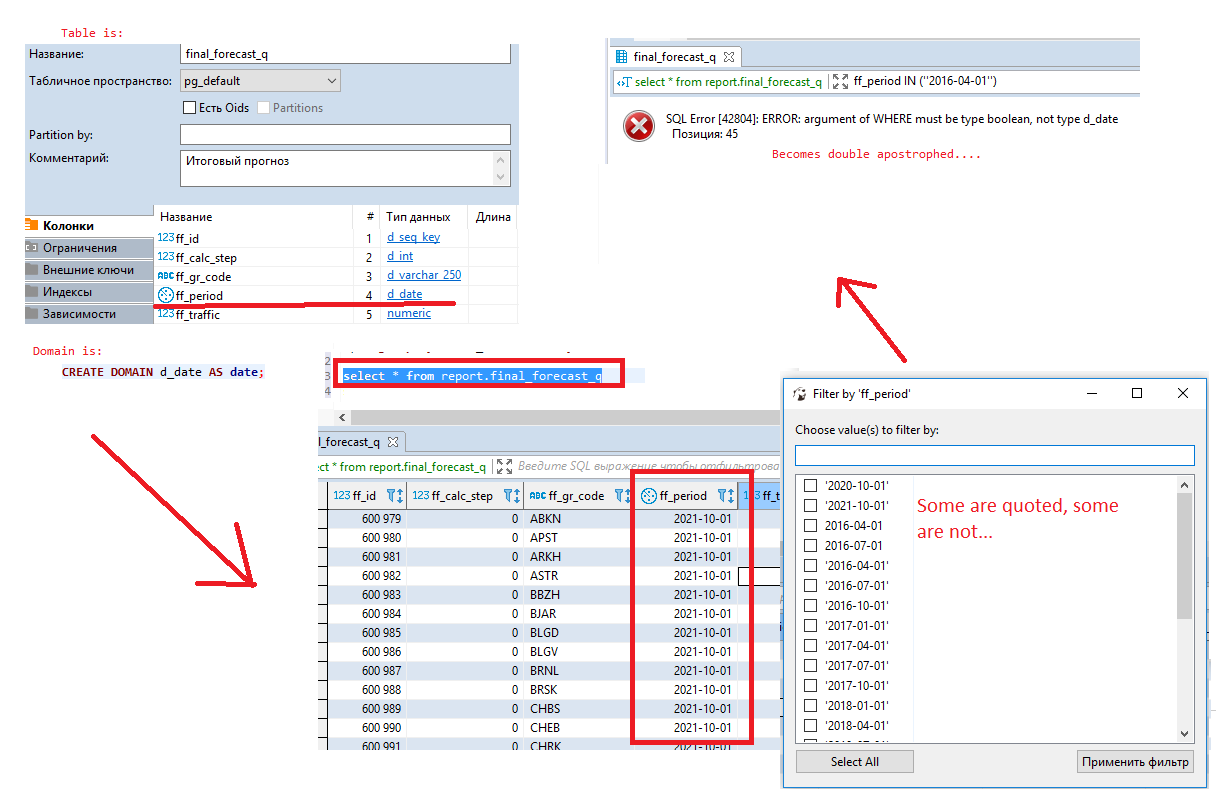Screen dimensions: 1216x796
Task: Check the '2020-10-01' filter value
Action: [x=811, y=485]
